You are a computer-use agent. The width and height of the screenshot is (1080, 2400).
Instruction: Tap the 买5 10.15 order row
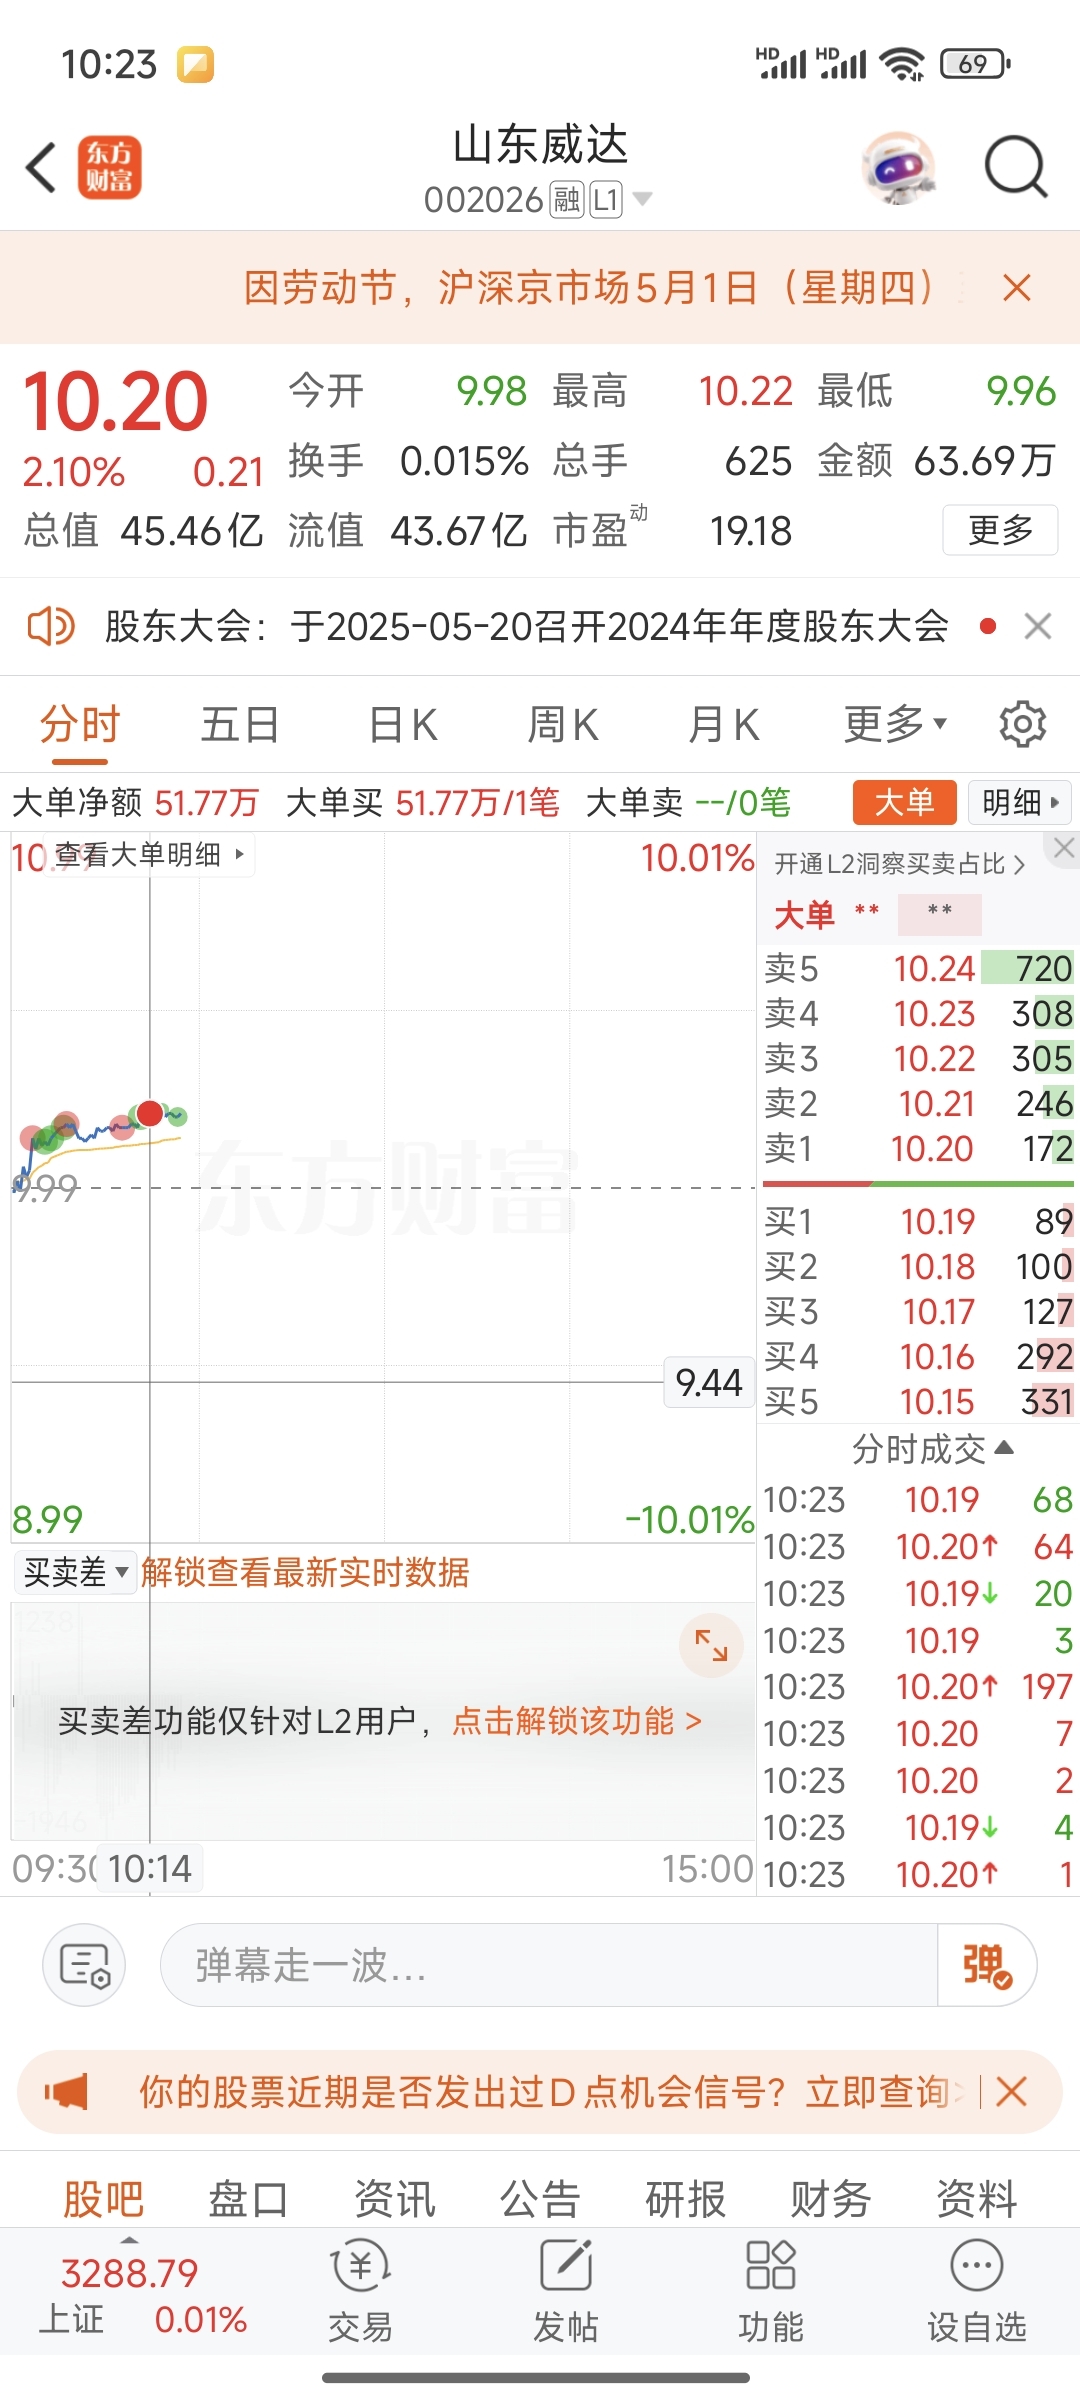(x=918, y=1401)
